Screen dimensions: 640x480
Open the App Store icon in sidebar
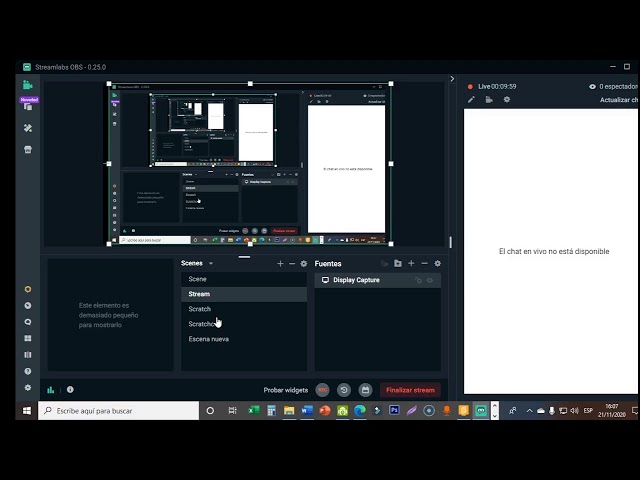tap(28, 149)
